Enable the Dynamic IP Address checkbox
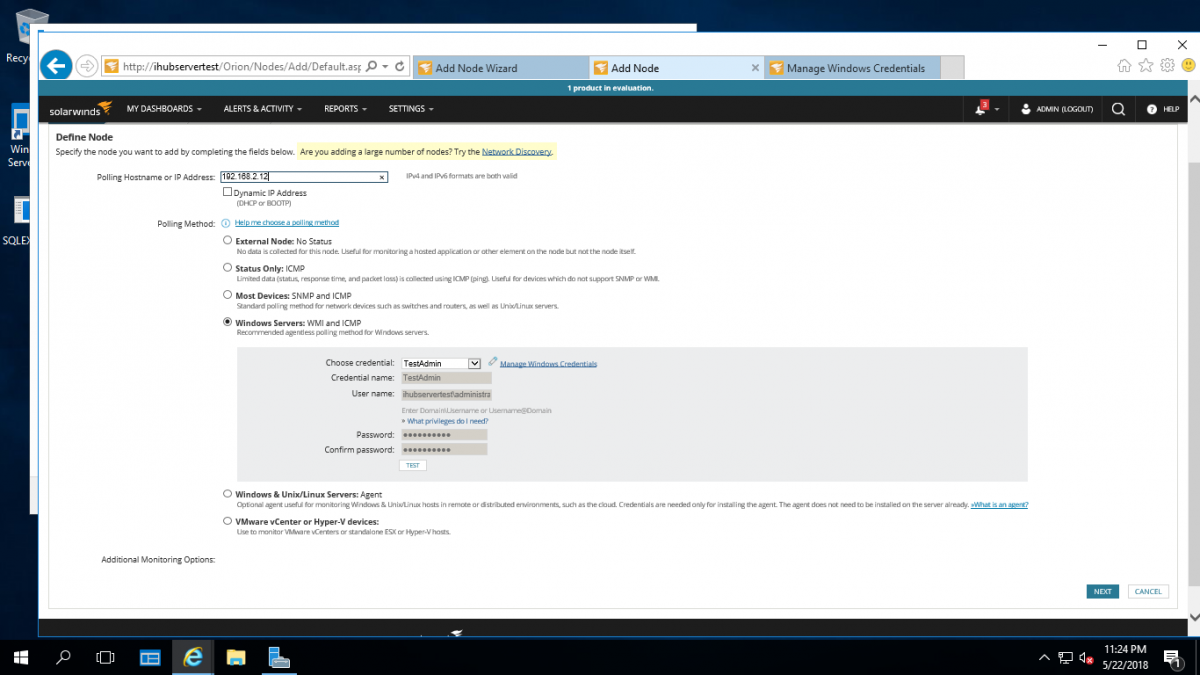The image size is (1200, 675). pyautogui.click(x=228, y=192)
